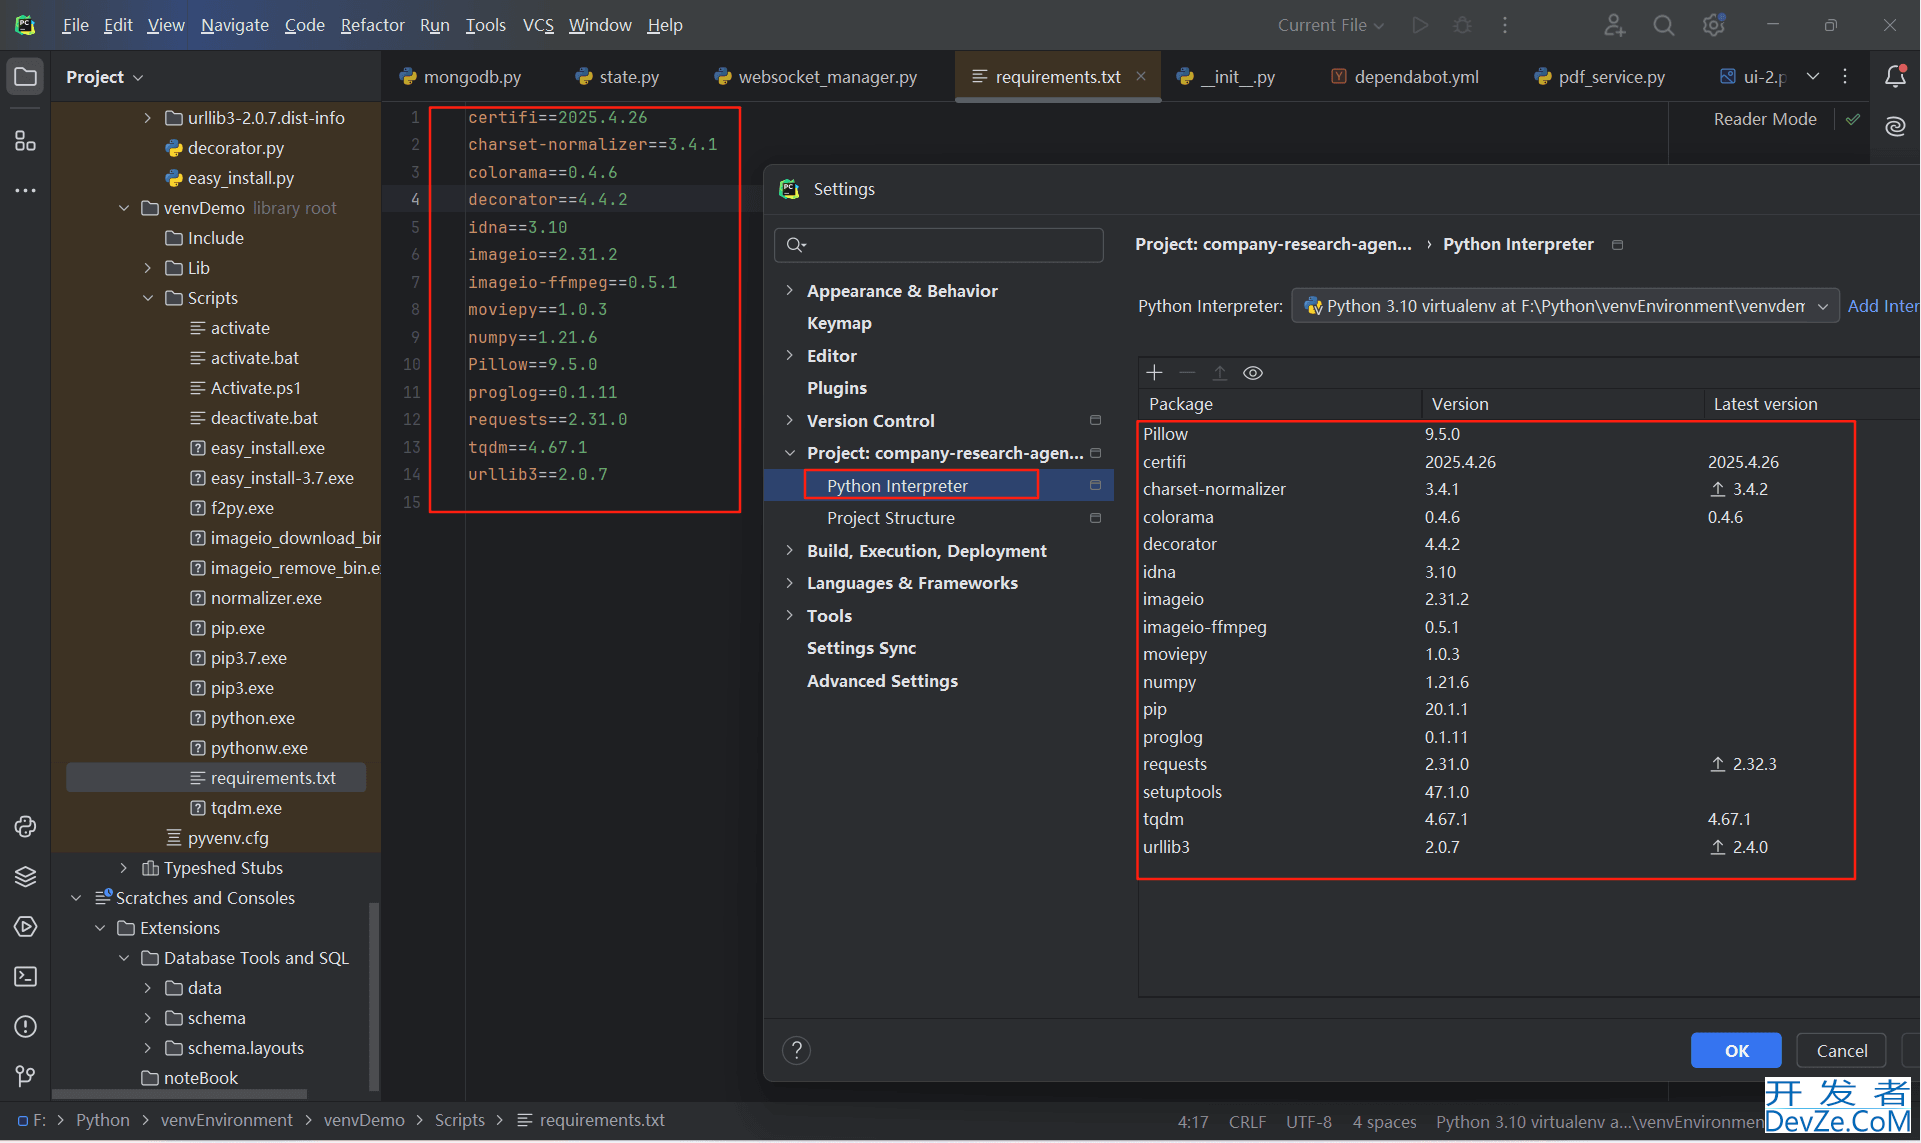The width and height of the screenshot is (1921, 1143).
Task: Open the Python Interpreter dropdown
Action: [1565, 306]
